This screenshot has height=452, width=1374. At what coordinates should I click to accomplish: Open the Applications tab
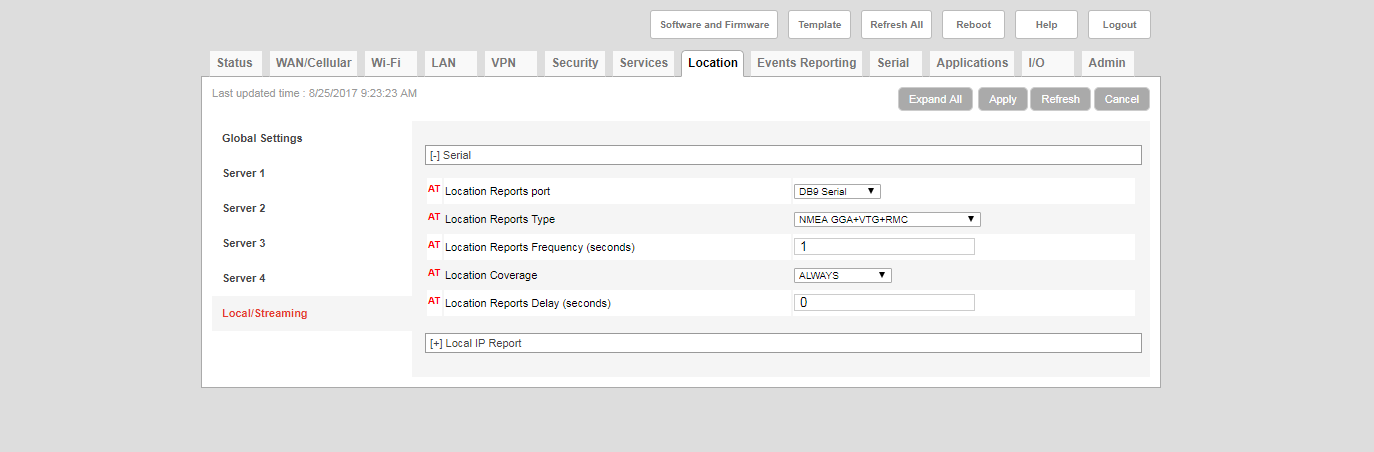point(972,63)
